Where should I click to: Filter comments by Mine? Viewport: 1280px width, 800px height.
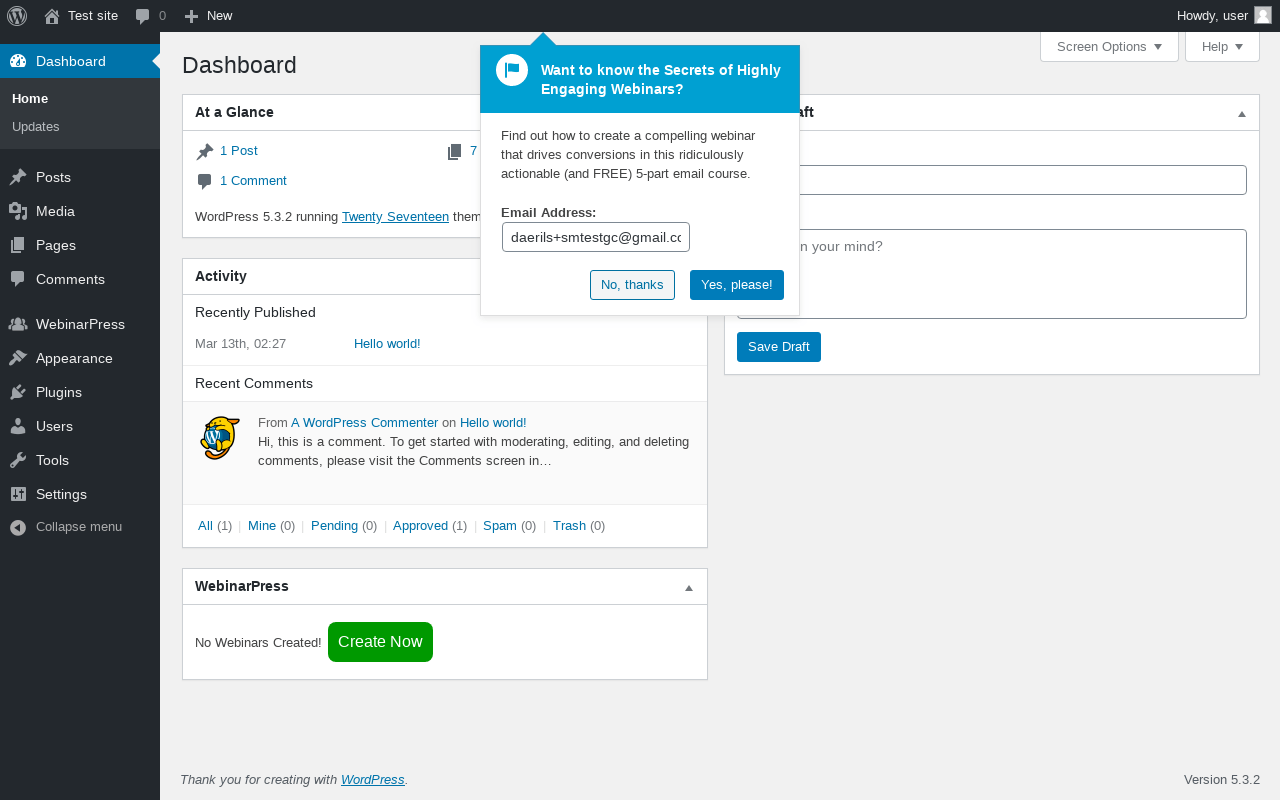click(262, 526)
